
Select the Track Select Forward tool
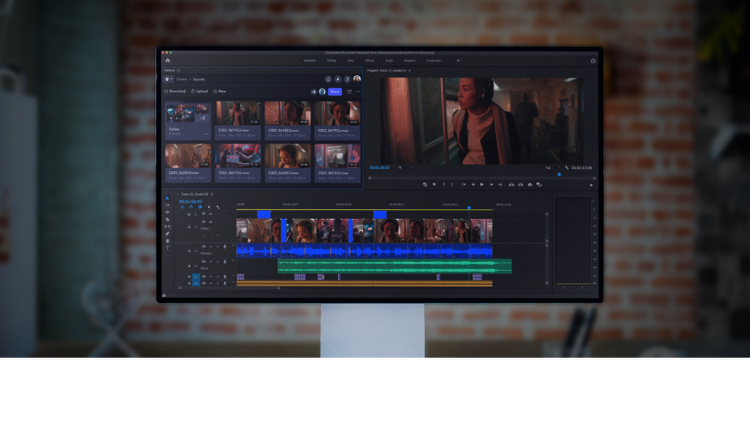[x=167, y=205]
